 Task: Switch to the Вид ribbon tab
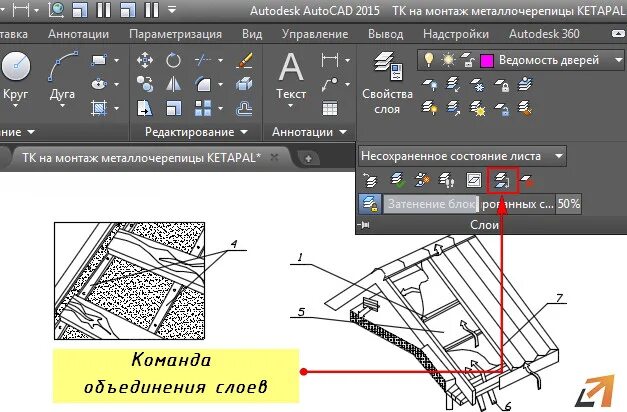click(252, 34)
